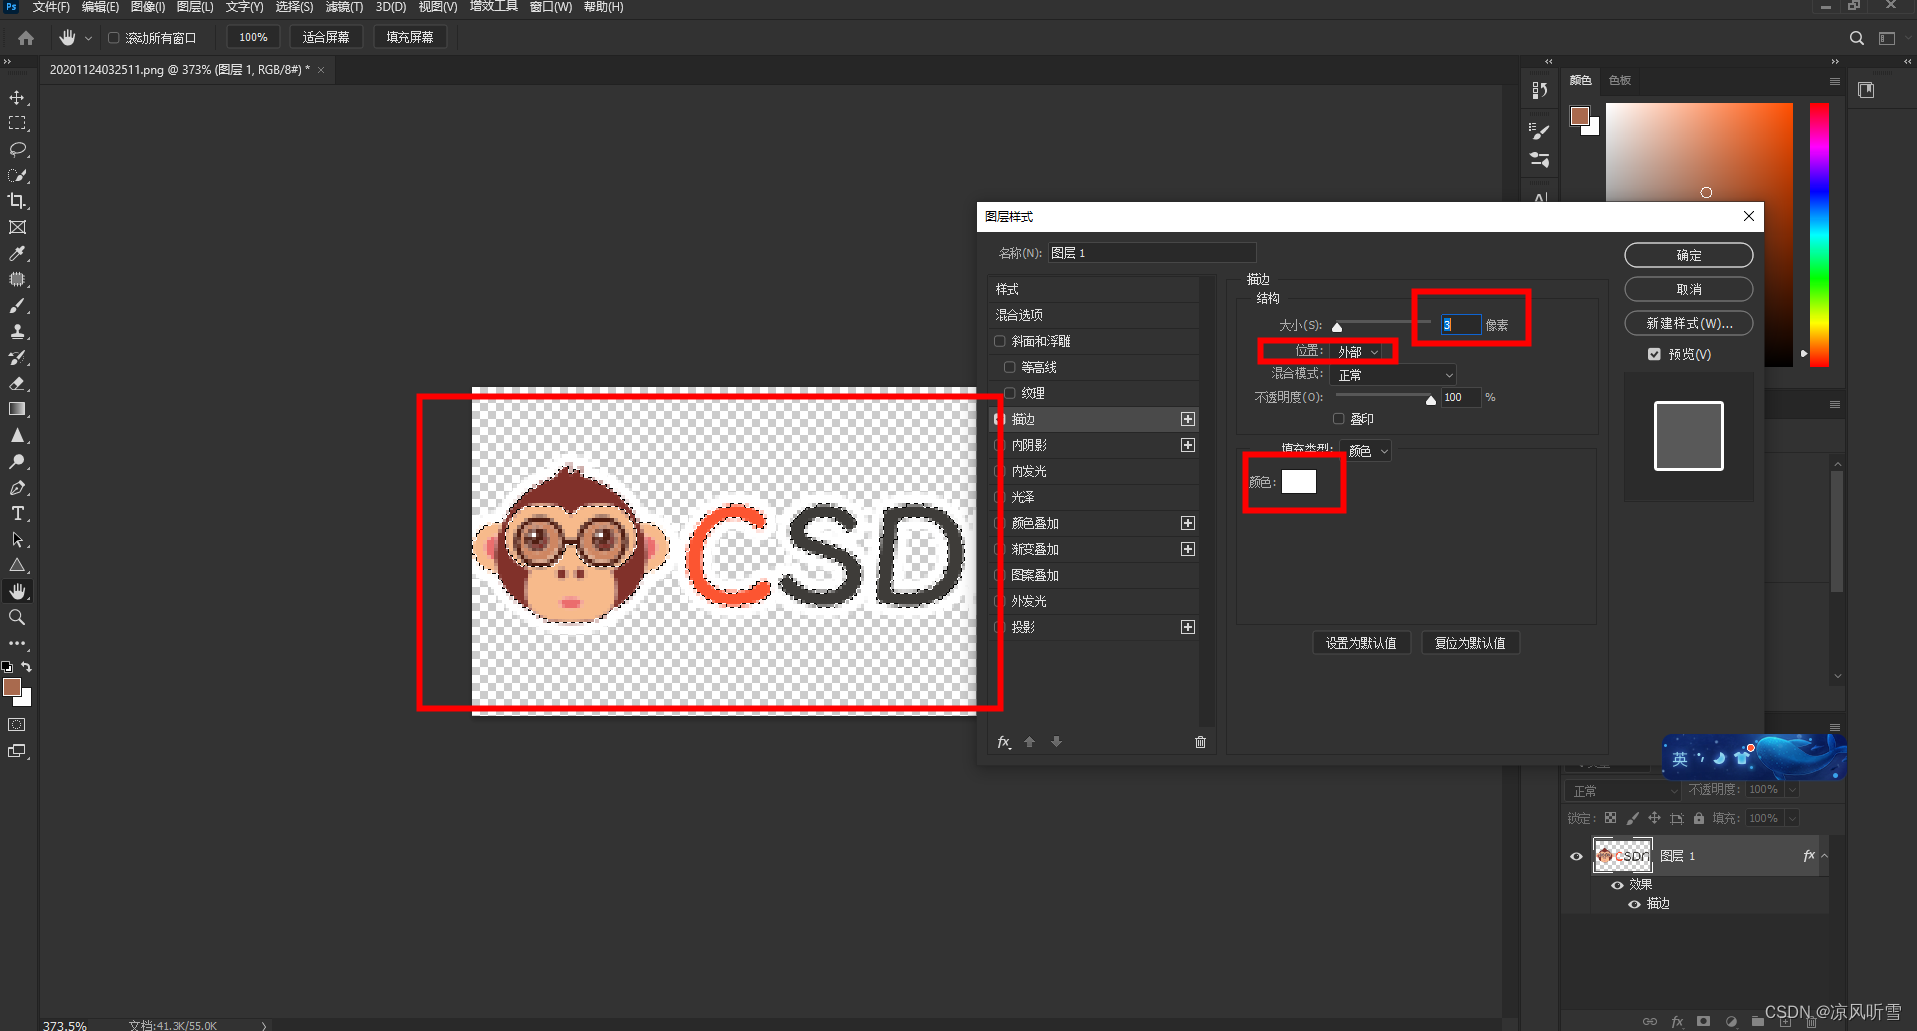Open the search icon at top right
The width and height of the screenshot is (1917, 1031).
pos(1856,38)
